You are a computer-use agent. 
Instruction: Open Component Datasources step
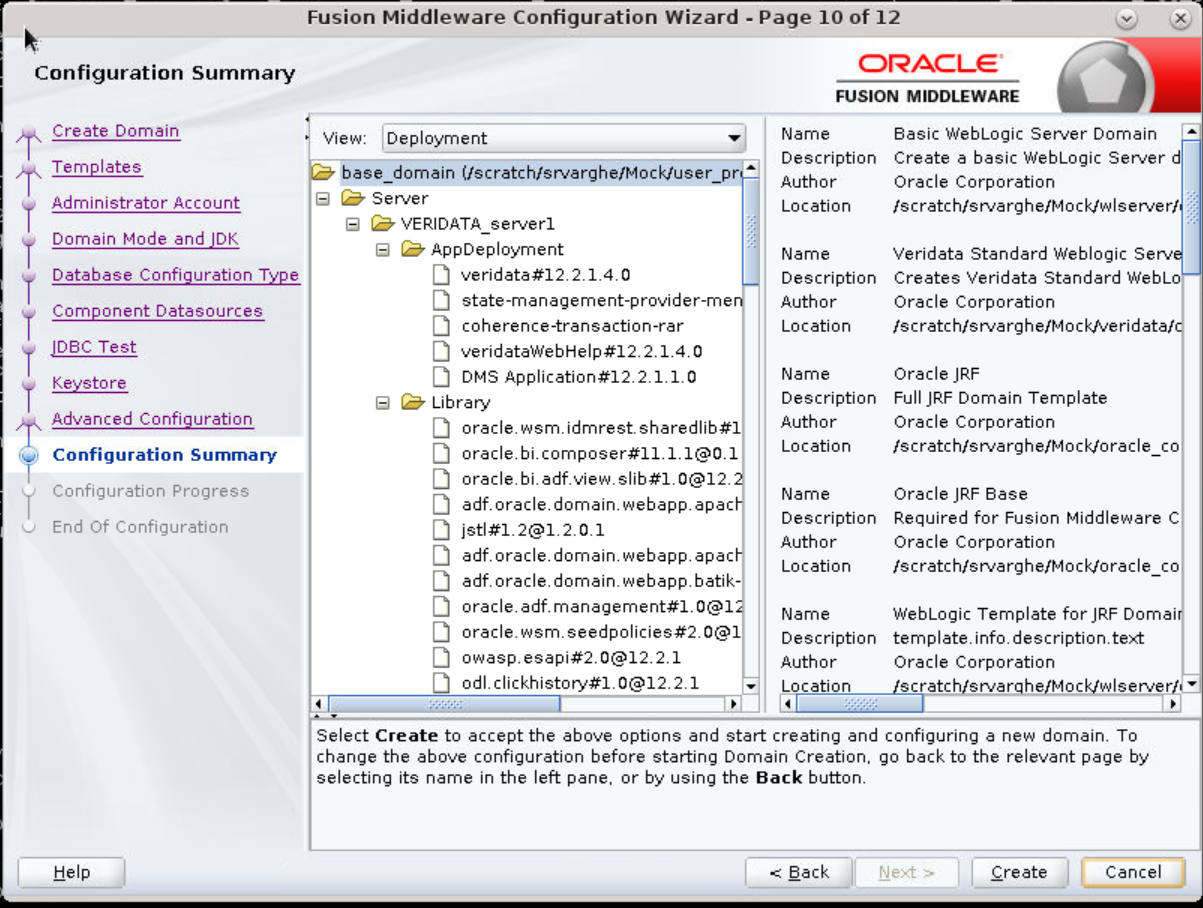157,311
